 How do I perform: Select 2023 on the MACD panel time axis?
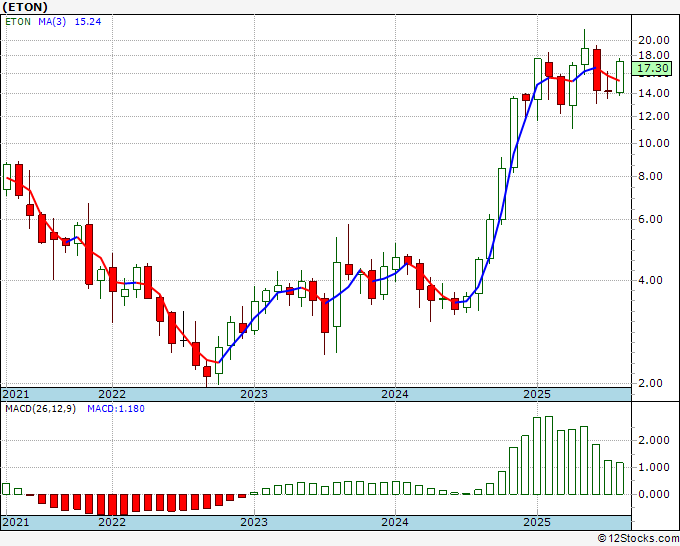[254, 522]
